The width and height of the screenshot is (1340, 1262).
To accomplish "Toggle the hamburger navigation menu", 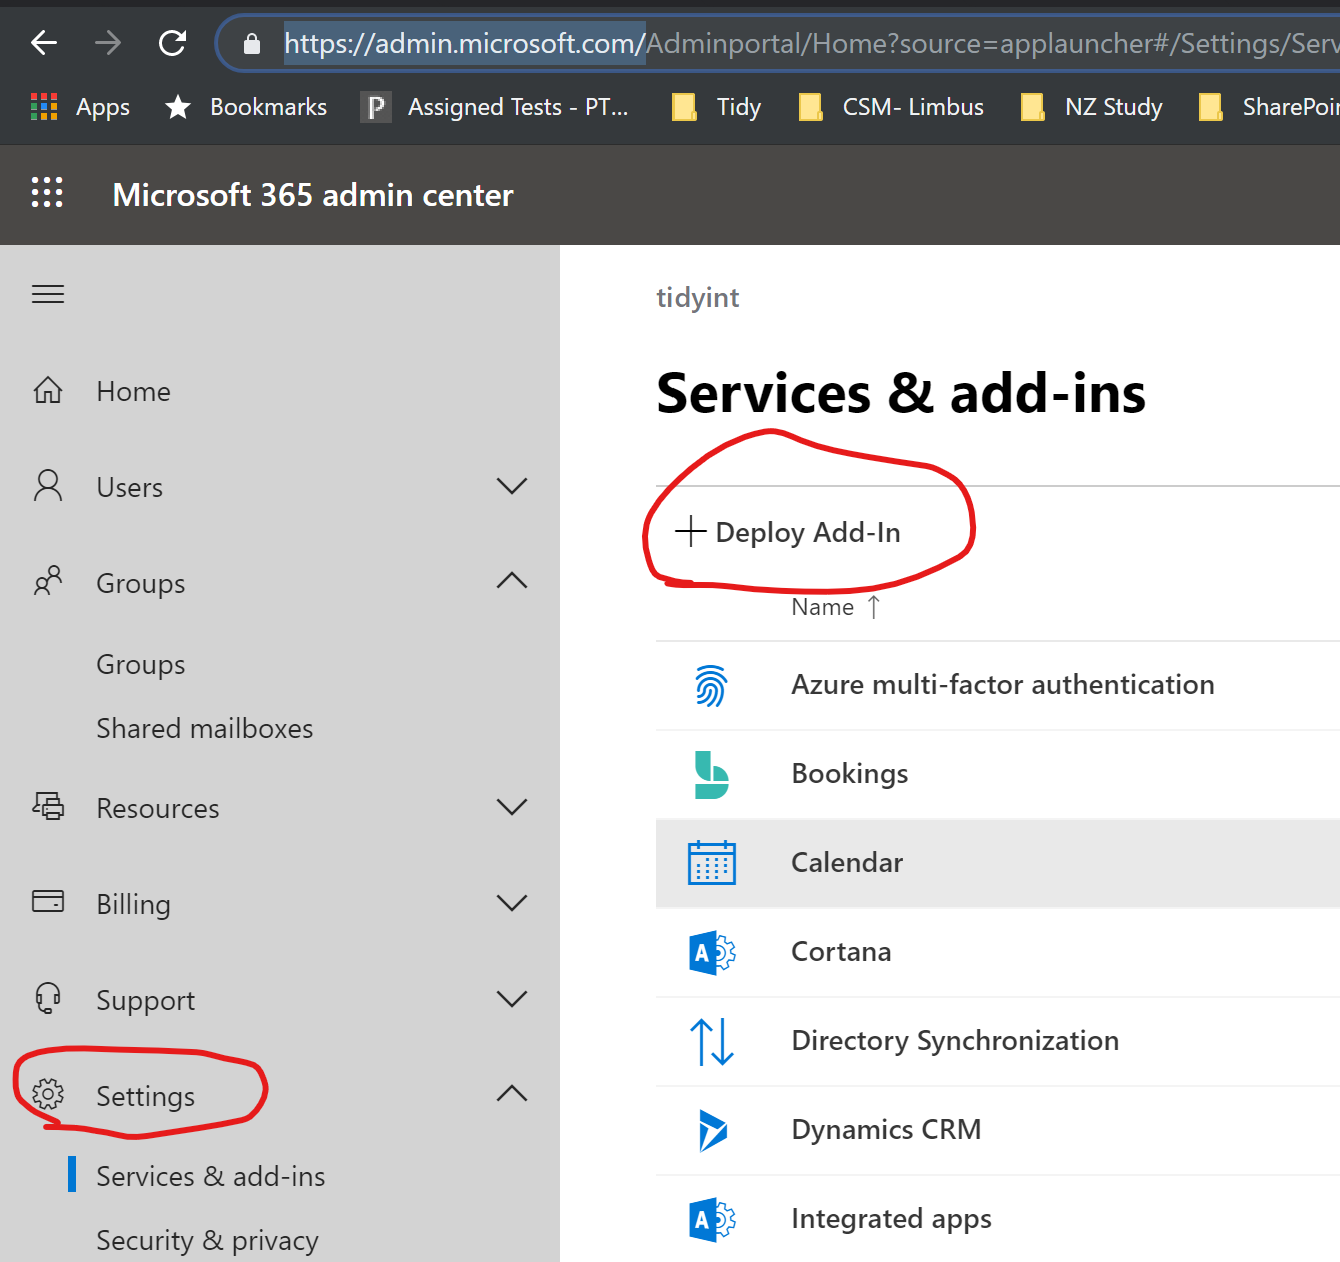I will pyautogui.click(x=48, y=294).
